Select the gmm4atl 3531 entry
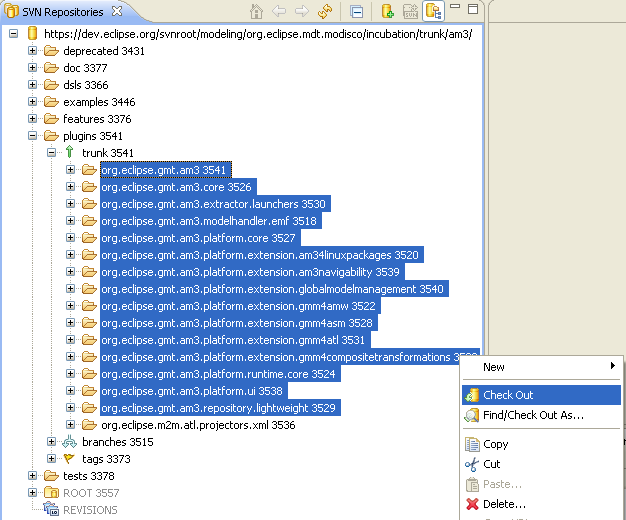The height and width of the screenshot is (520, 626). 235,339
